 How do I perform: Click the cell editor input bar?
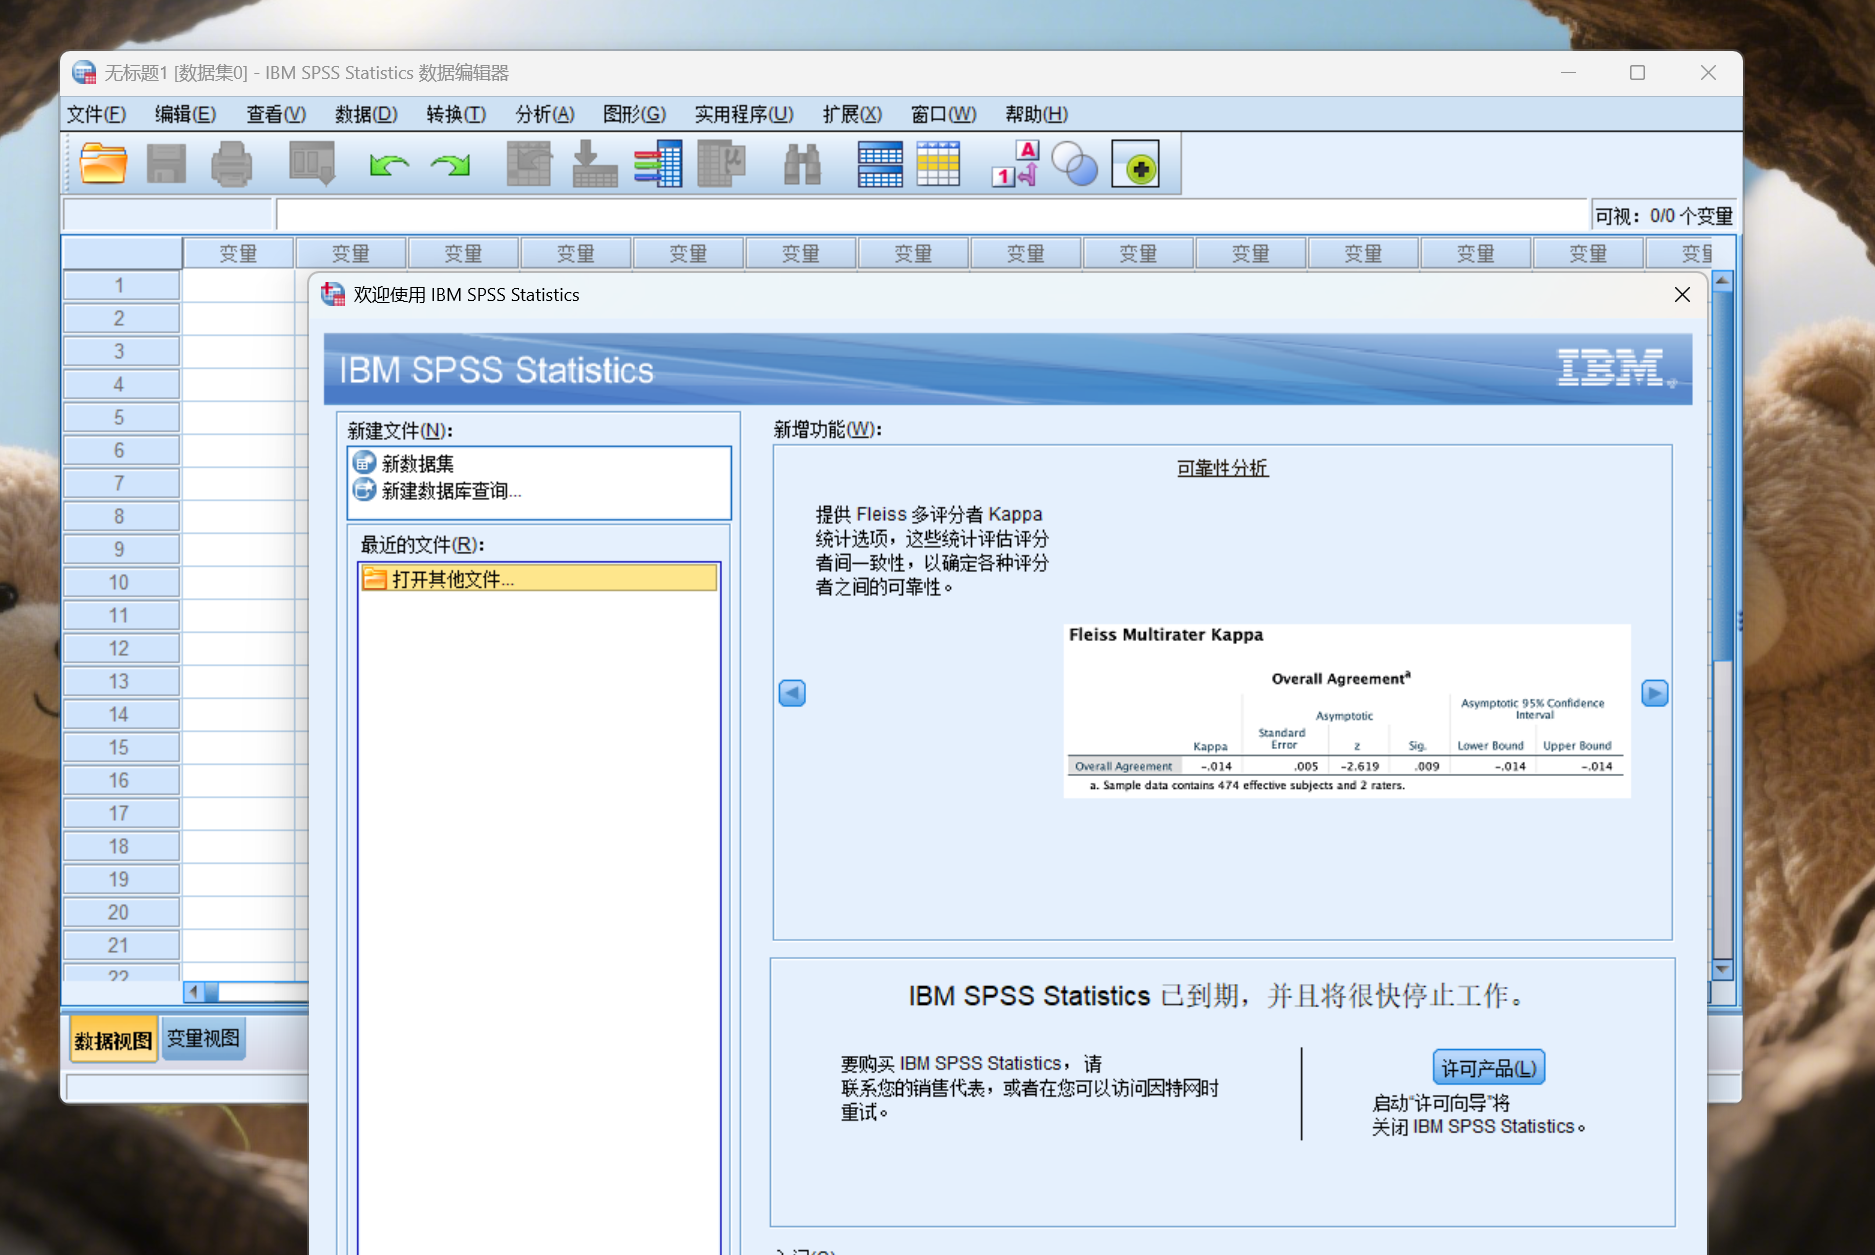(931, 215)
